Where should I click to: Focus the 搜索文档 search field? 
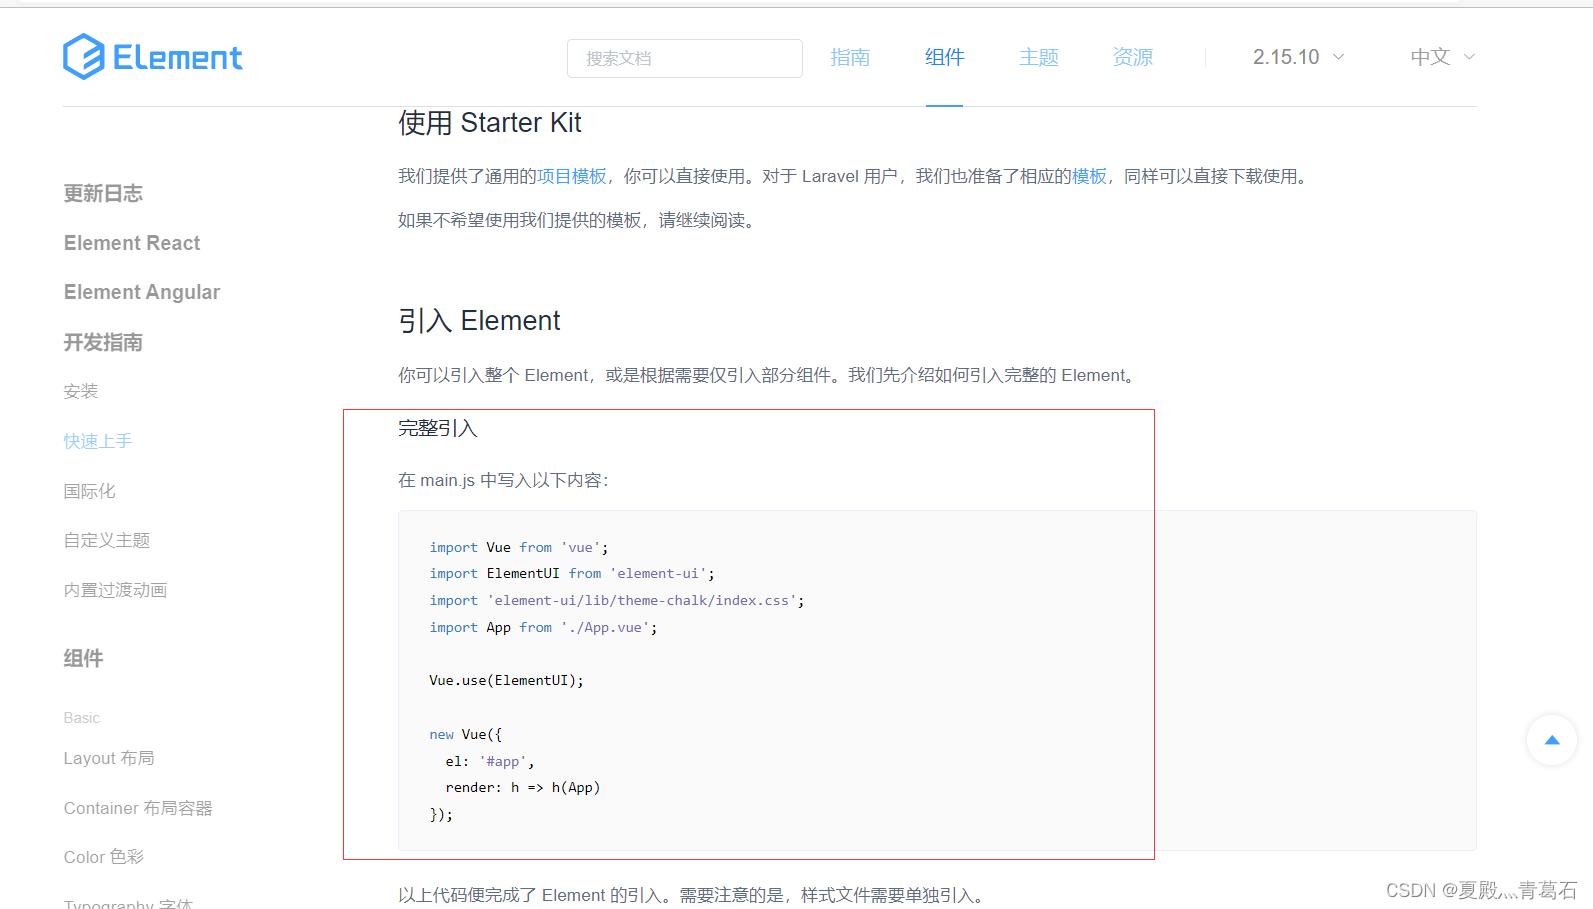684,58
